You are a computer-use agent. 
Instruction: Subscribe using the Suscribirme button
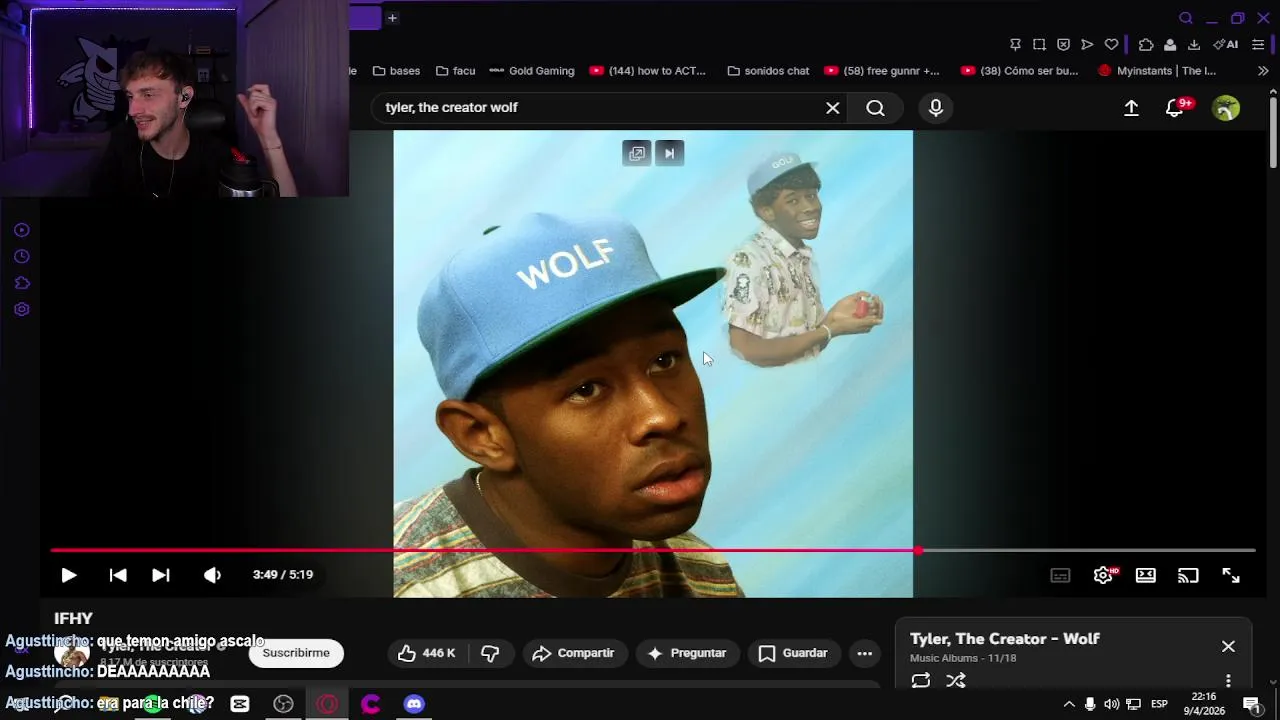[x=296, y=653]
